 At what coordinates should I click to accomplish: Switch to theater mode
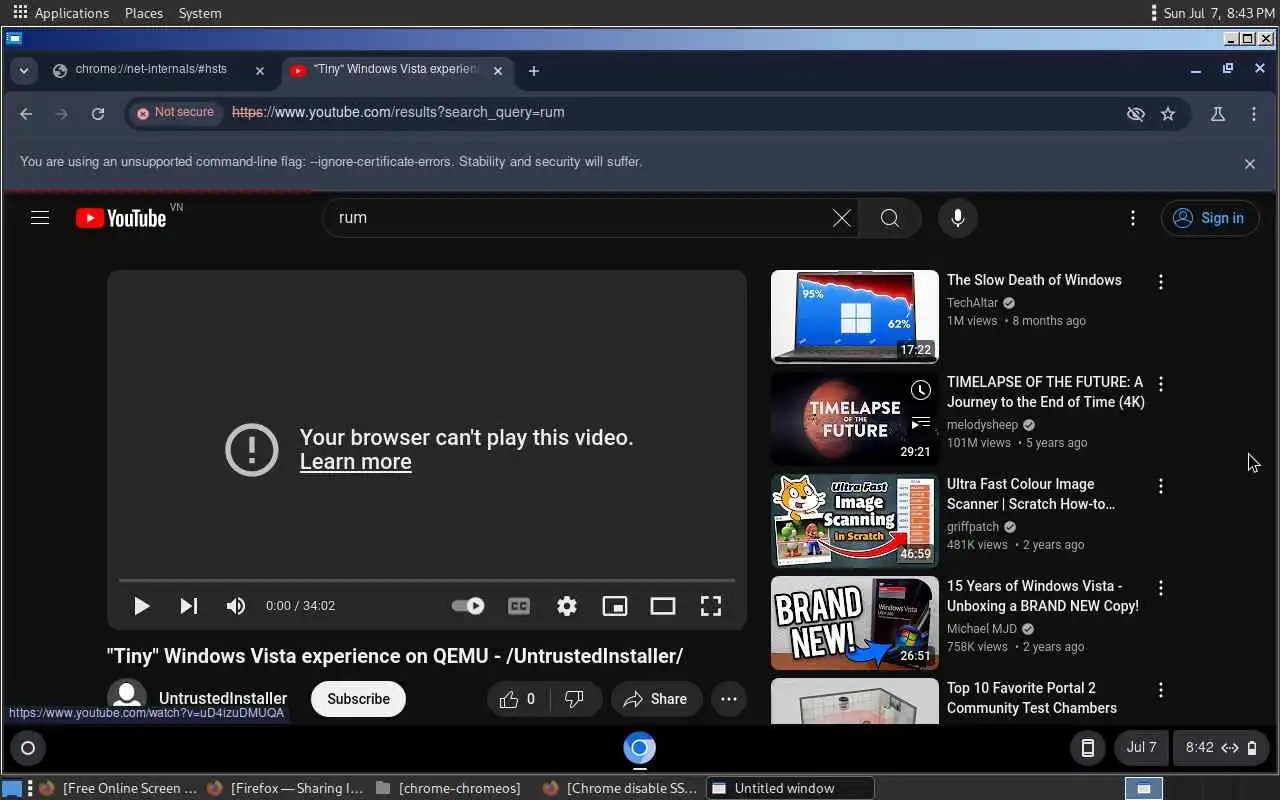(663, 606)
